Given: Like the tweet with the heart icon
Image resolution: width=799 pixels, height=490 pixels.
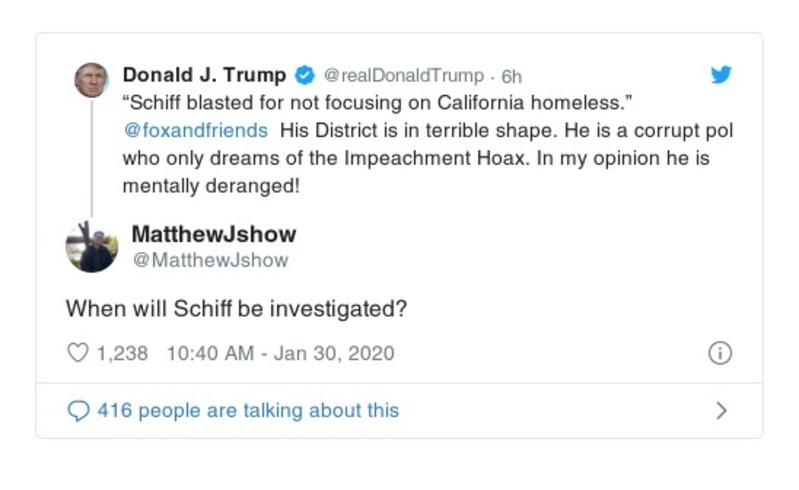Looking at the screenshot, I should pyautogui.click(x=77, y=353).
